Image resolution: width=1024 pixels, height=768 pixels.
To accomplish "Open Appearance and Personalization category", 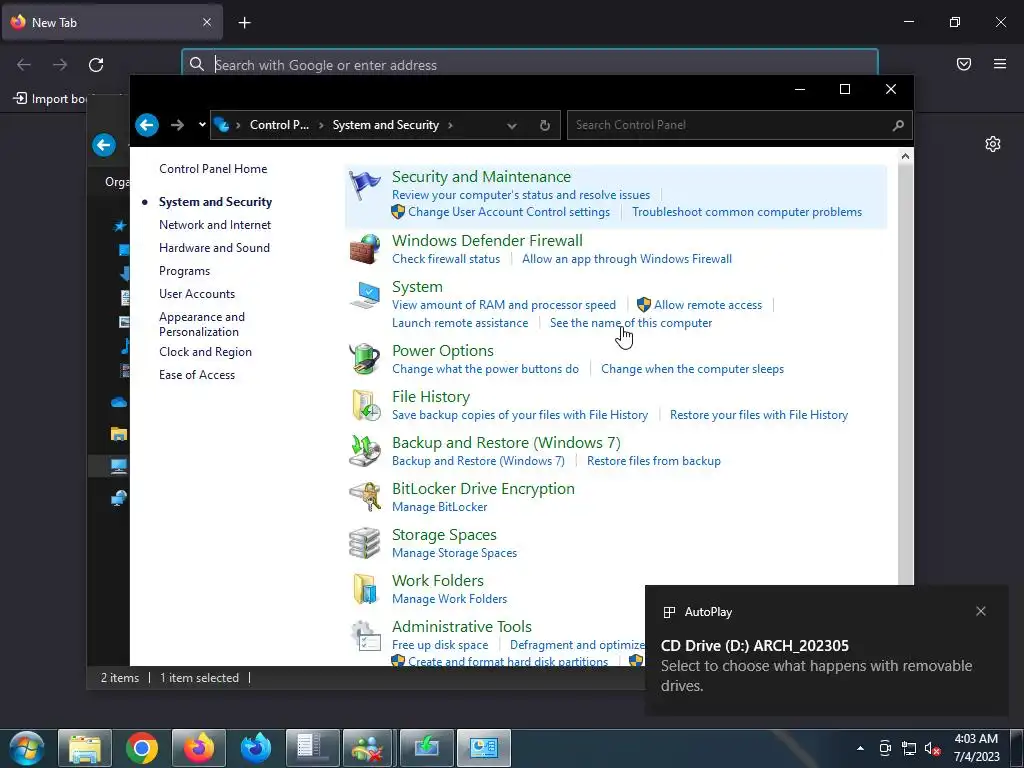I will pos(202,324).
